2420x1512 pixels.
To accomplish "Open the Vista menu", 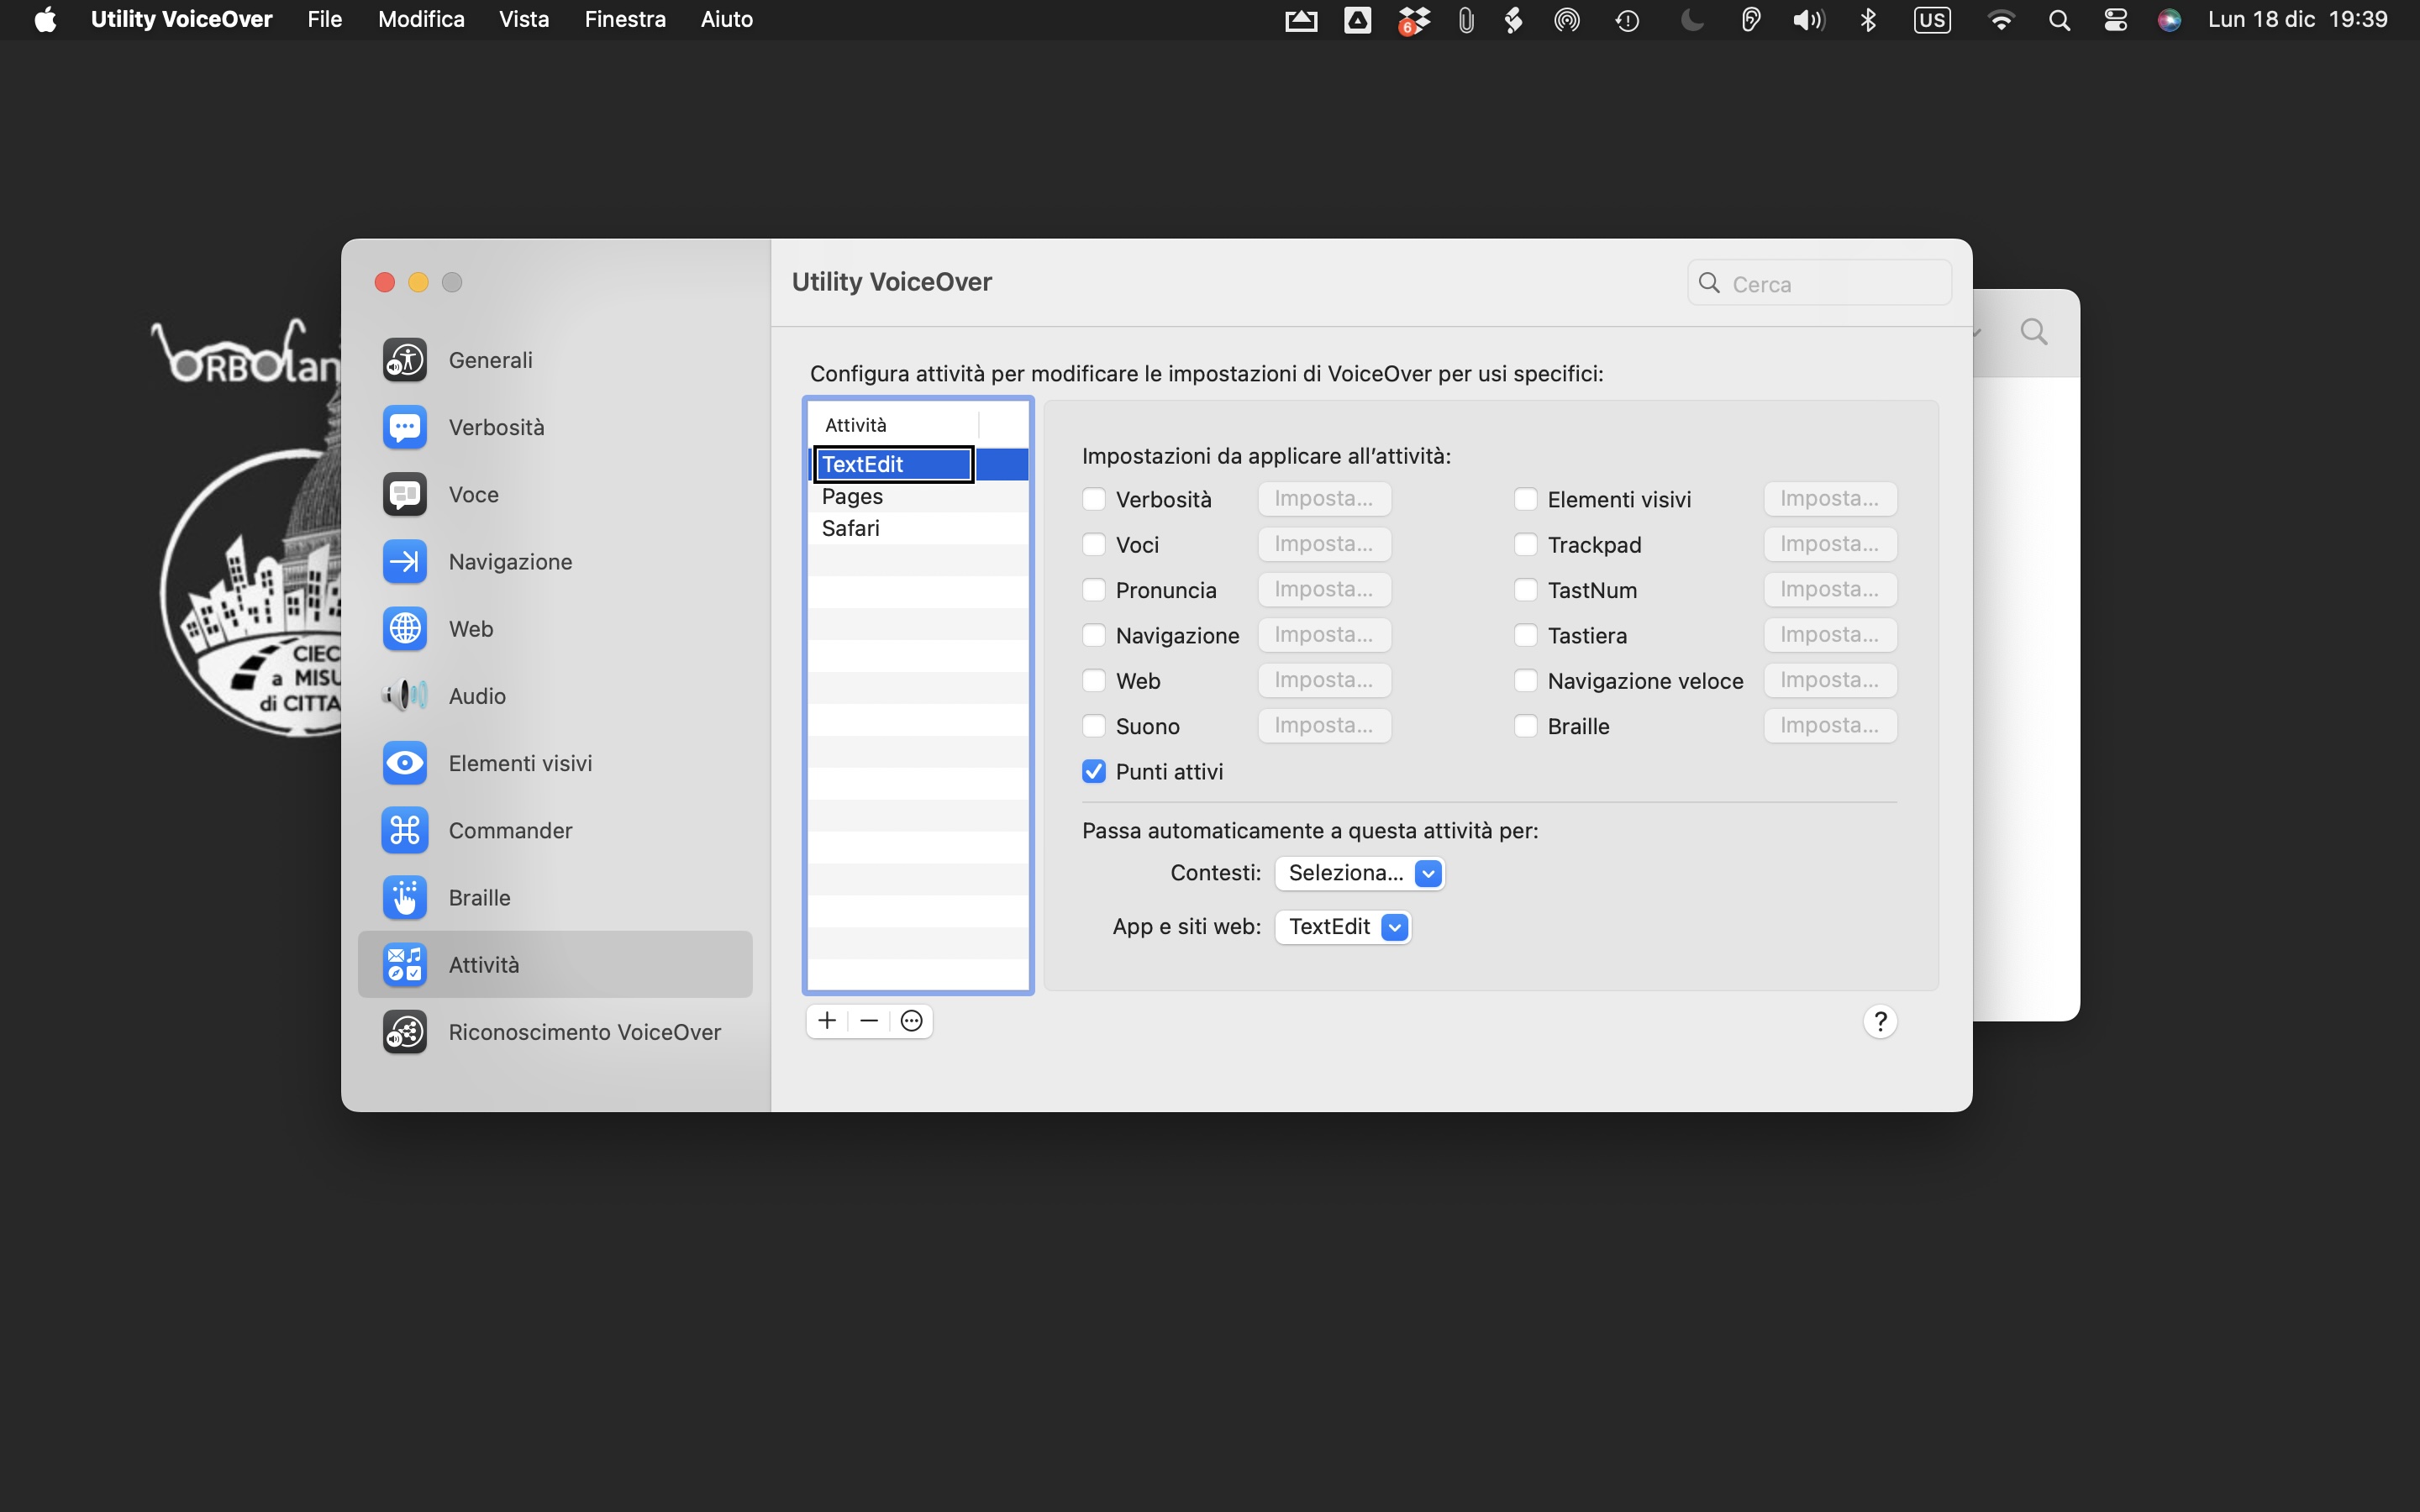I will [524, 20].
